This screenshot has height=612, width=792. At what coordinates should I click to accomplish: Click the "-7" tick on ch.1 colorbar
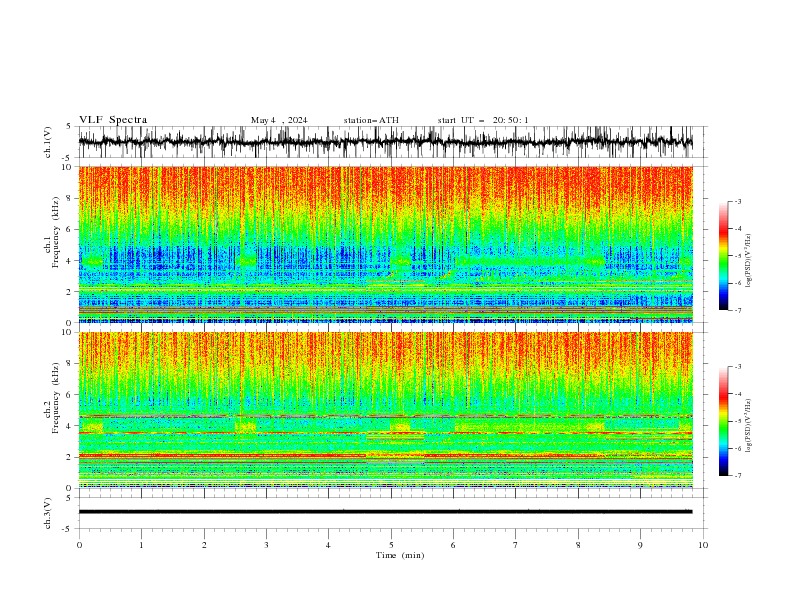[x=738, y=310]
